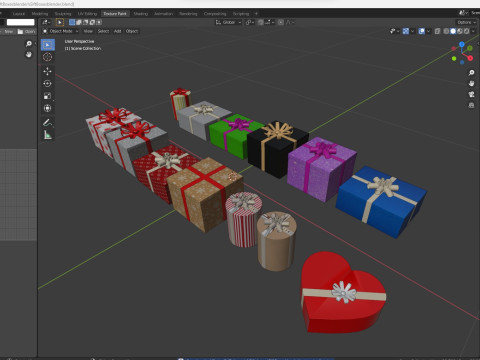
Task: Click the blue Z axis gizmo handle
Action: pos(462,44)
